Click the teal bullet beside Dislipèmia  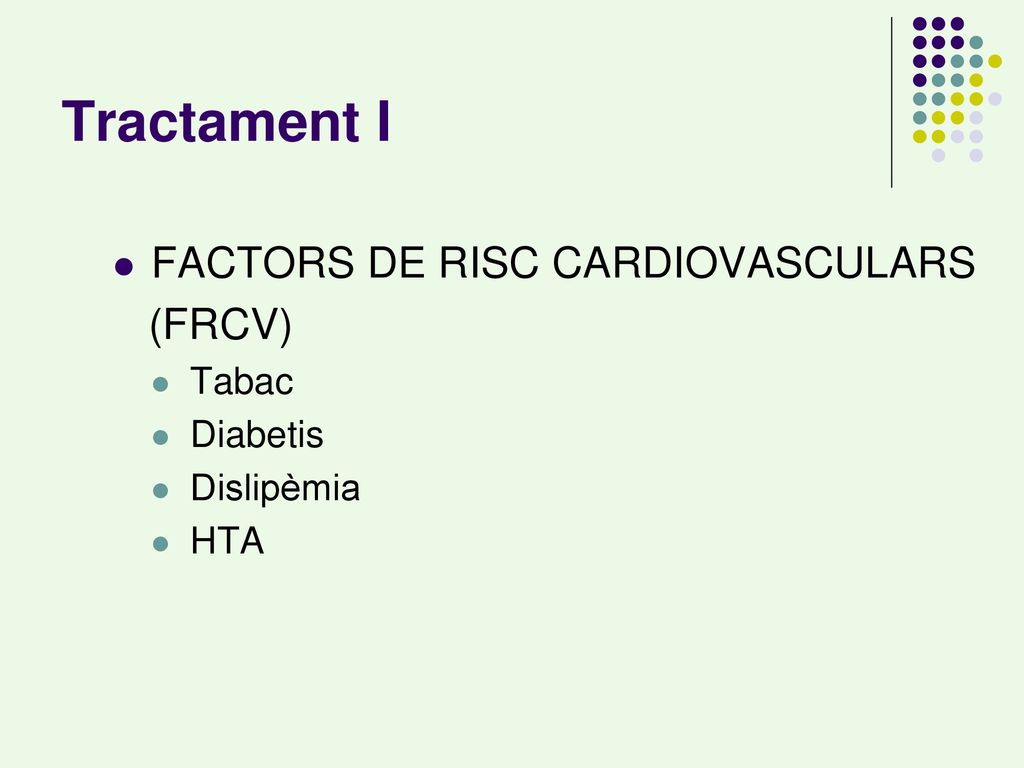[x=161, y=490]
